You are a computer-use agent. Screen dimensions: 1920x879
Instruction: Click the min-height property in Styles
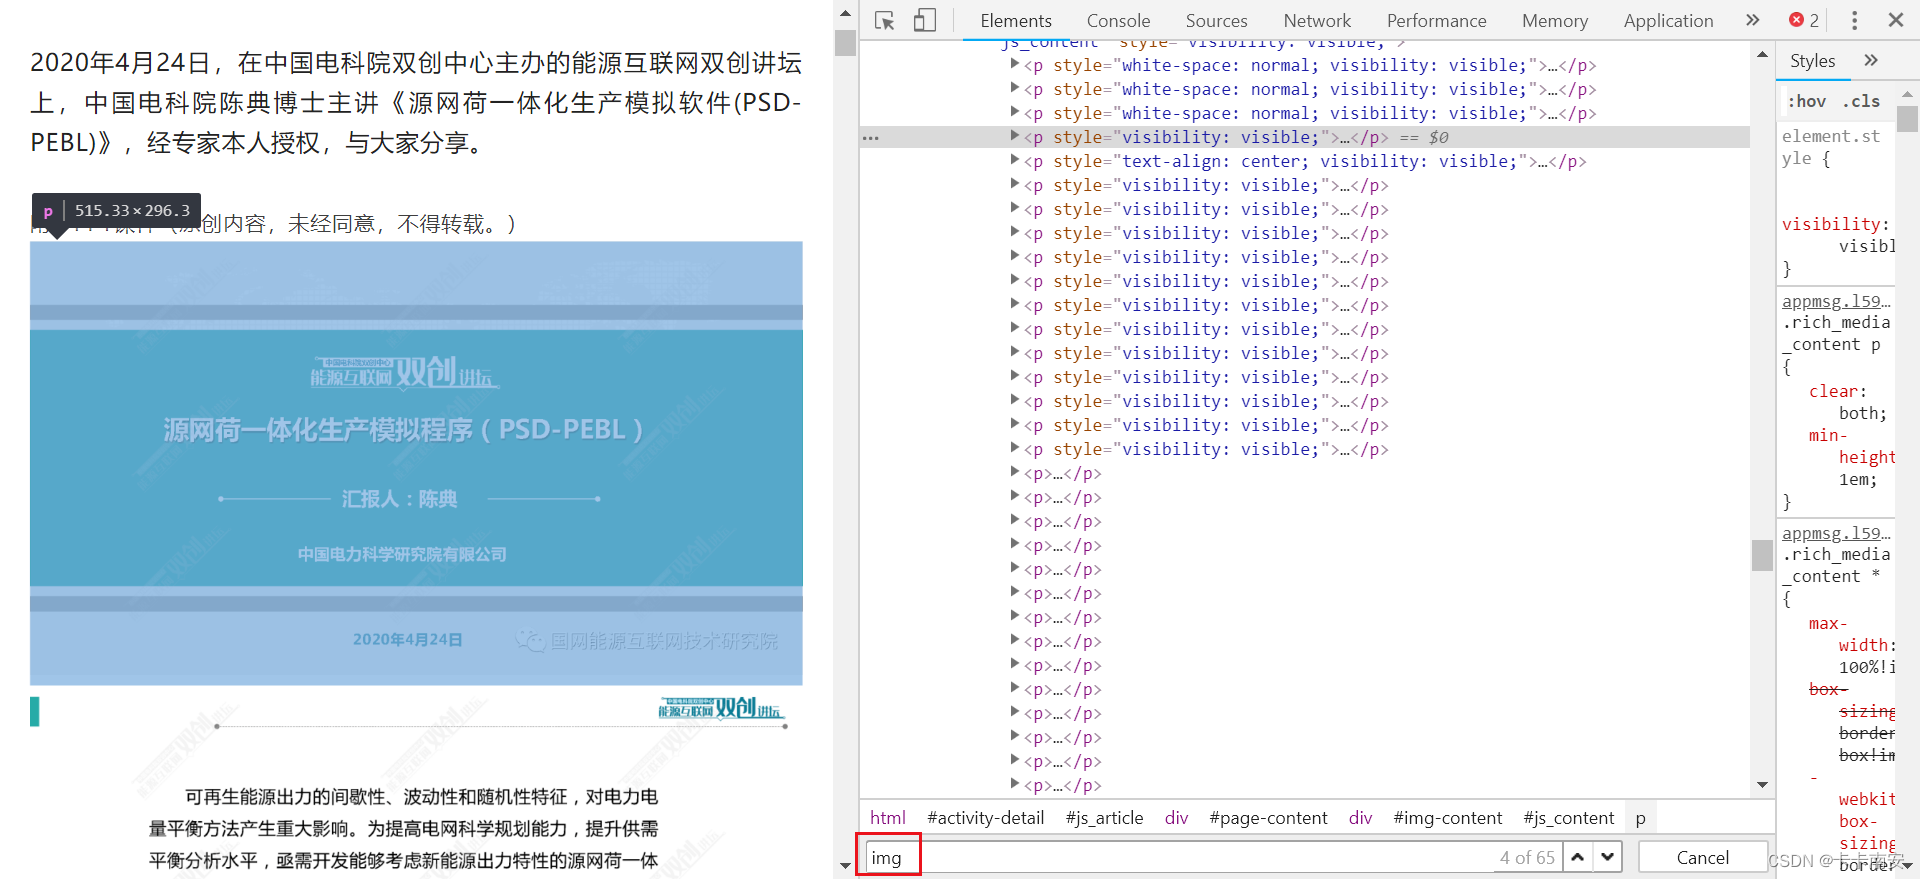(x=1851, y=446)
